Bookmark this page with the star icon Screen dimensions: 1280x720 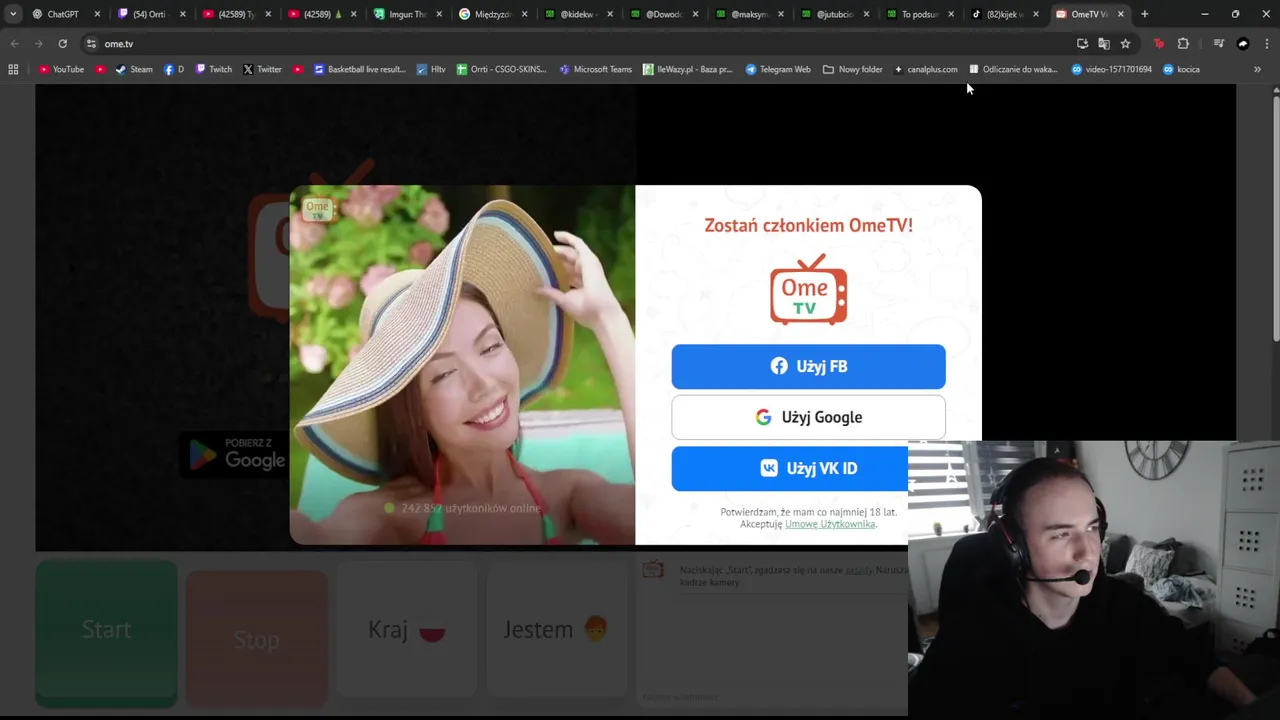pyautogui.click(x=1125, y=44)
